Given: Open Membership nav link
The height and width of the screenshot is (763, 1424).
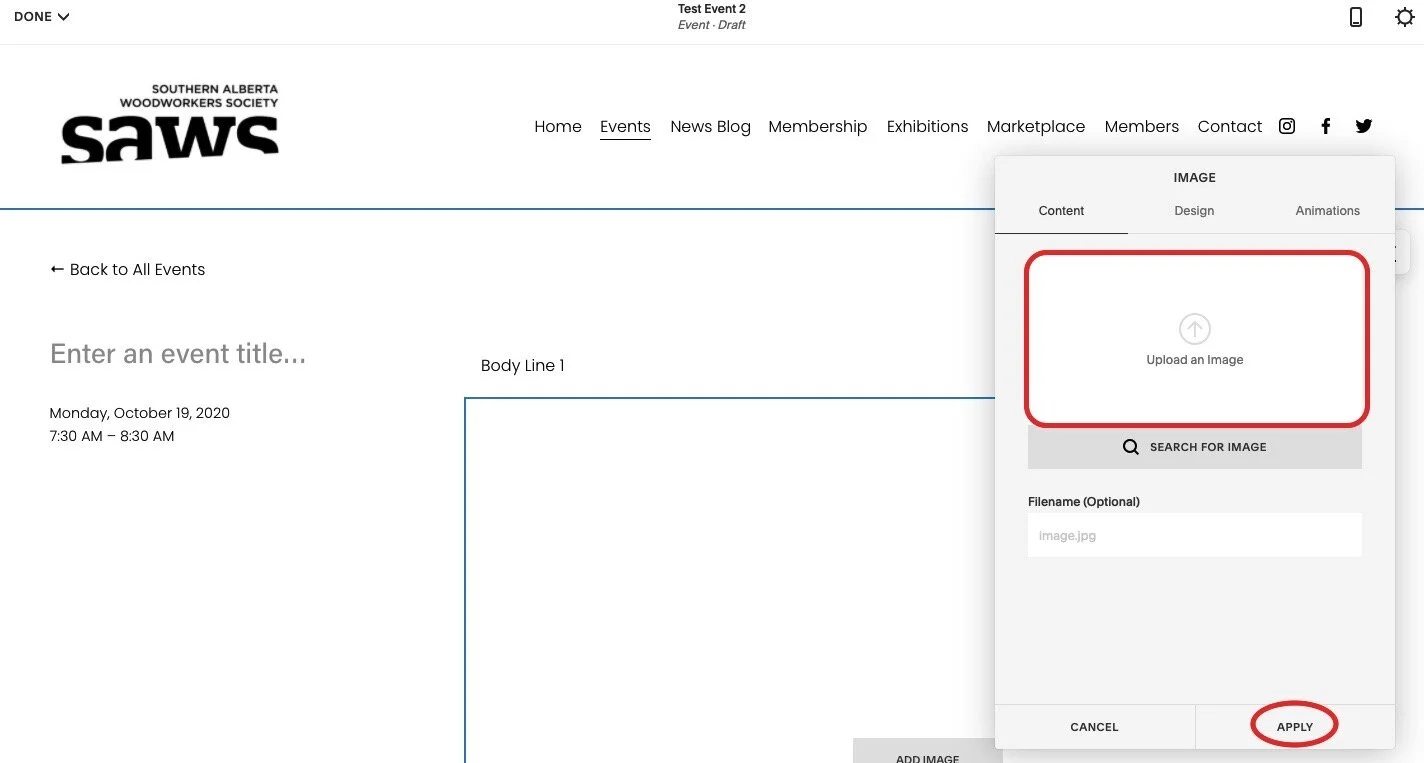Looking at the screenshot, I should pos(818,127).
